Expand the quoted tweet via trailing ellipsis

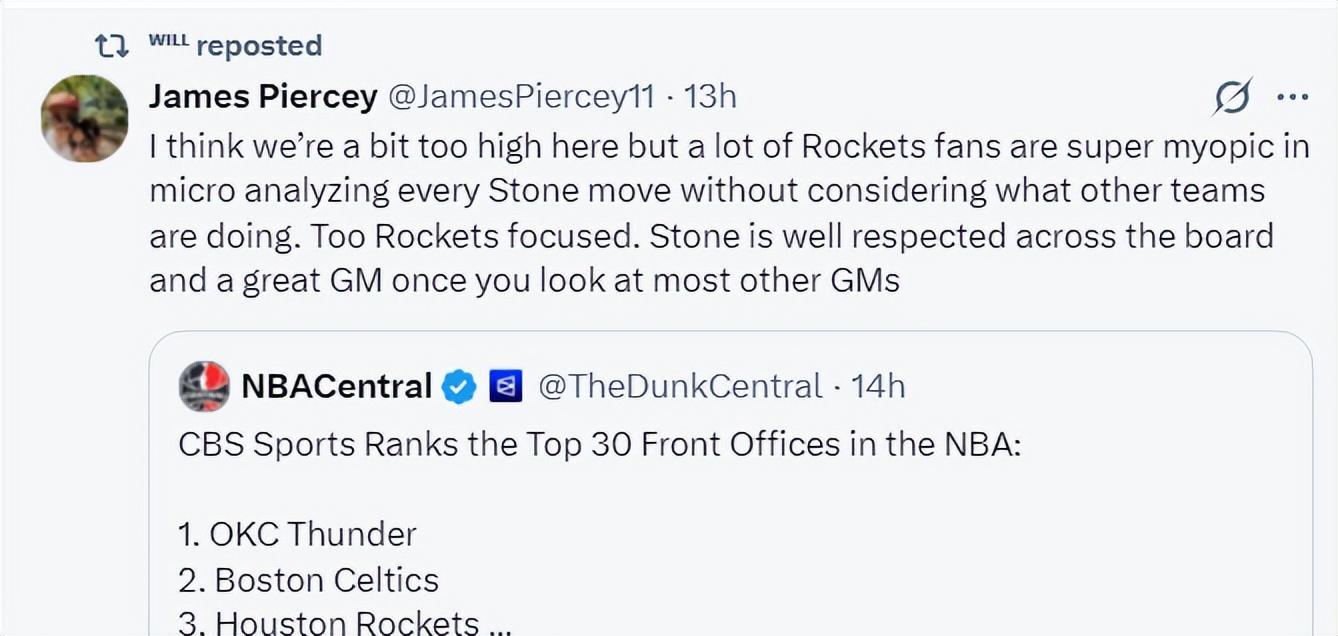tap(500, 624)
